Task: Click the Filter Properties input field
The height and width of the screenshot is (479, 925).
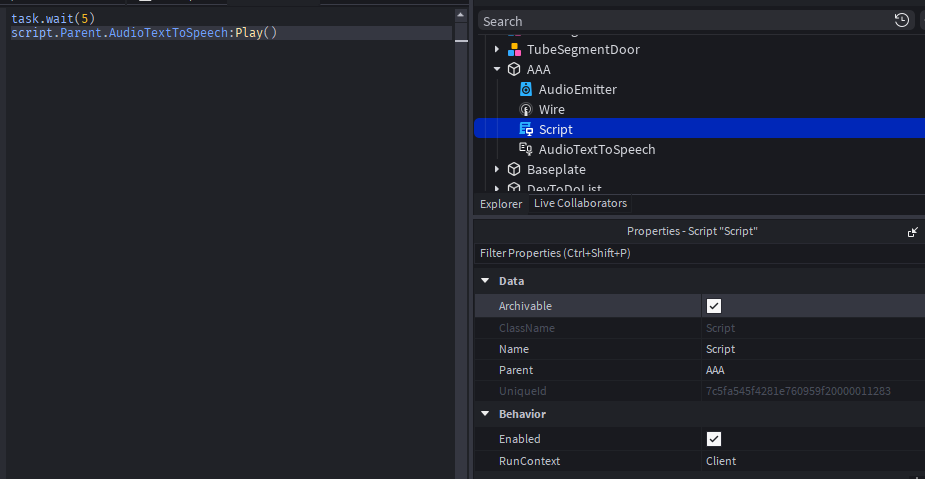Action: coord(699,254)
